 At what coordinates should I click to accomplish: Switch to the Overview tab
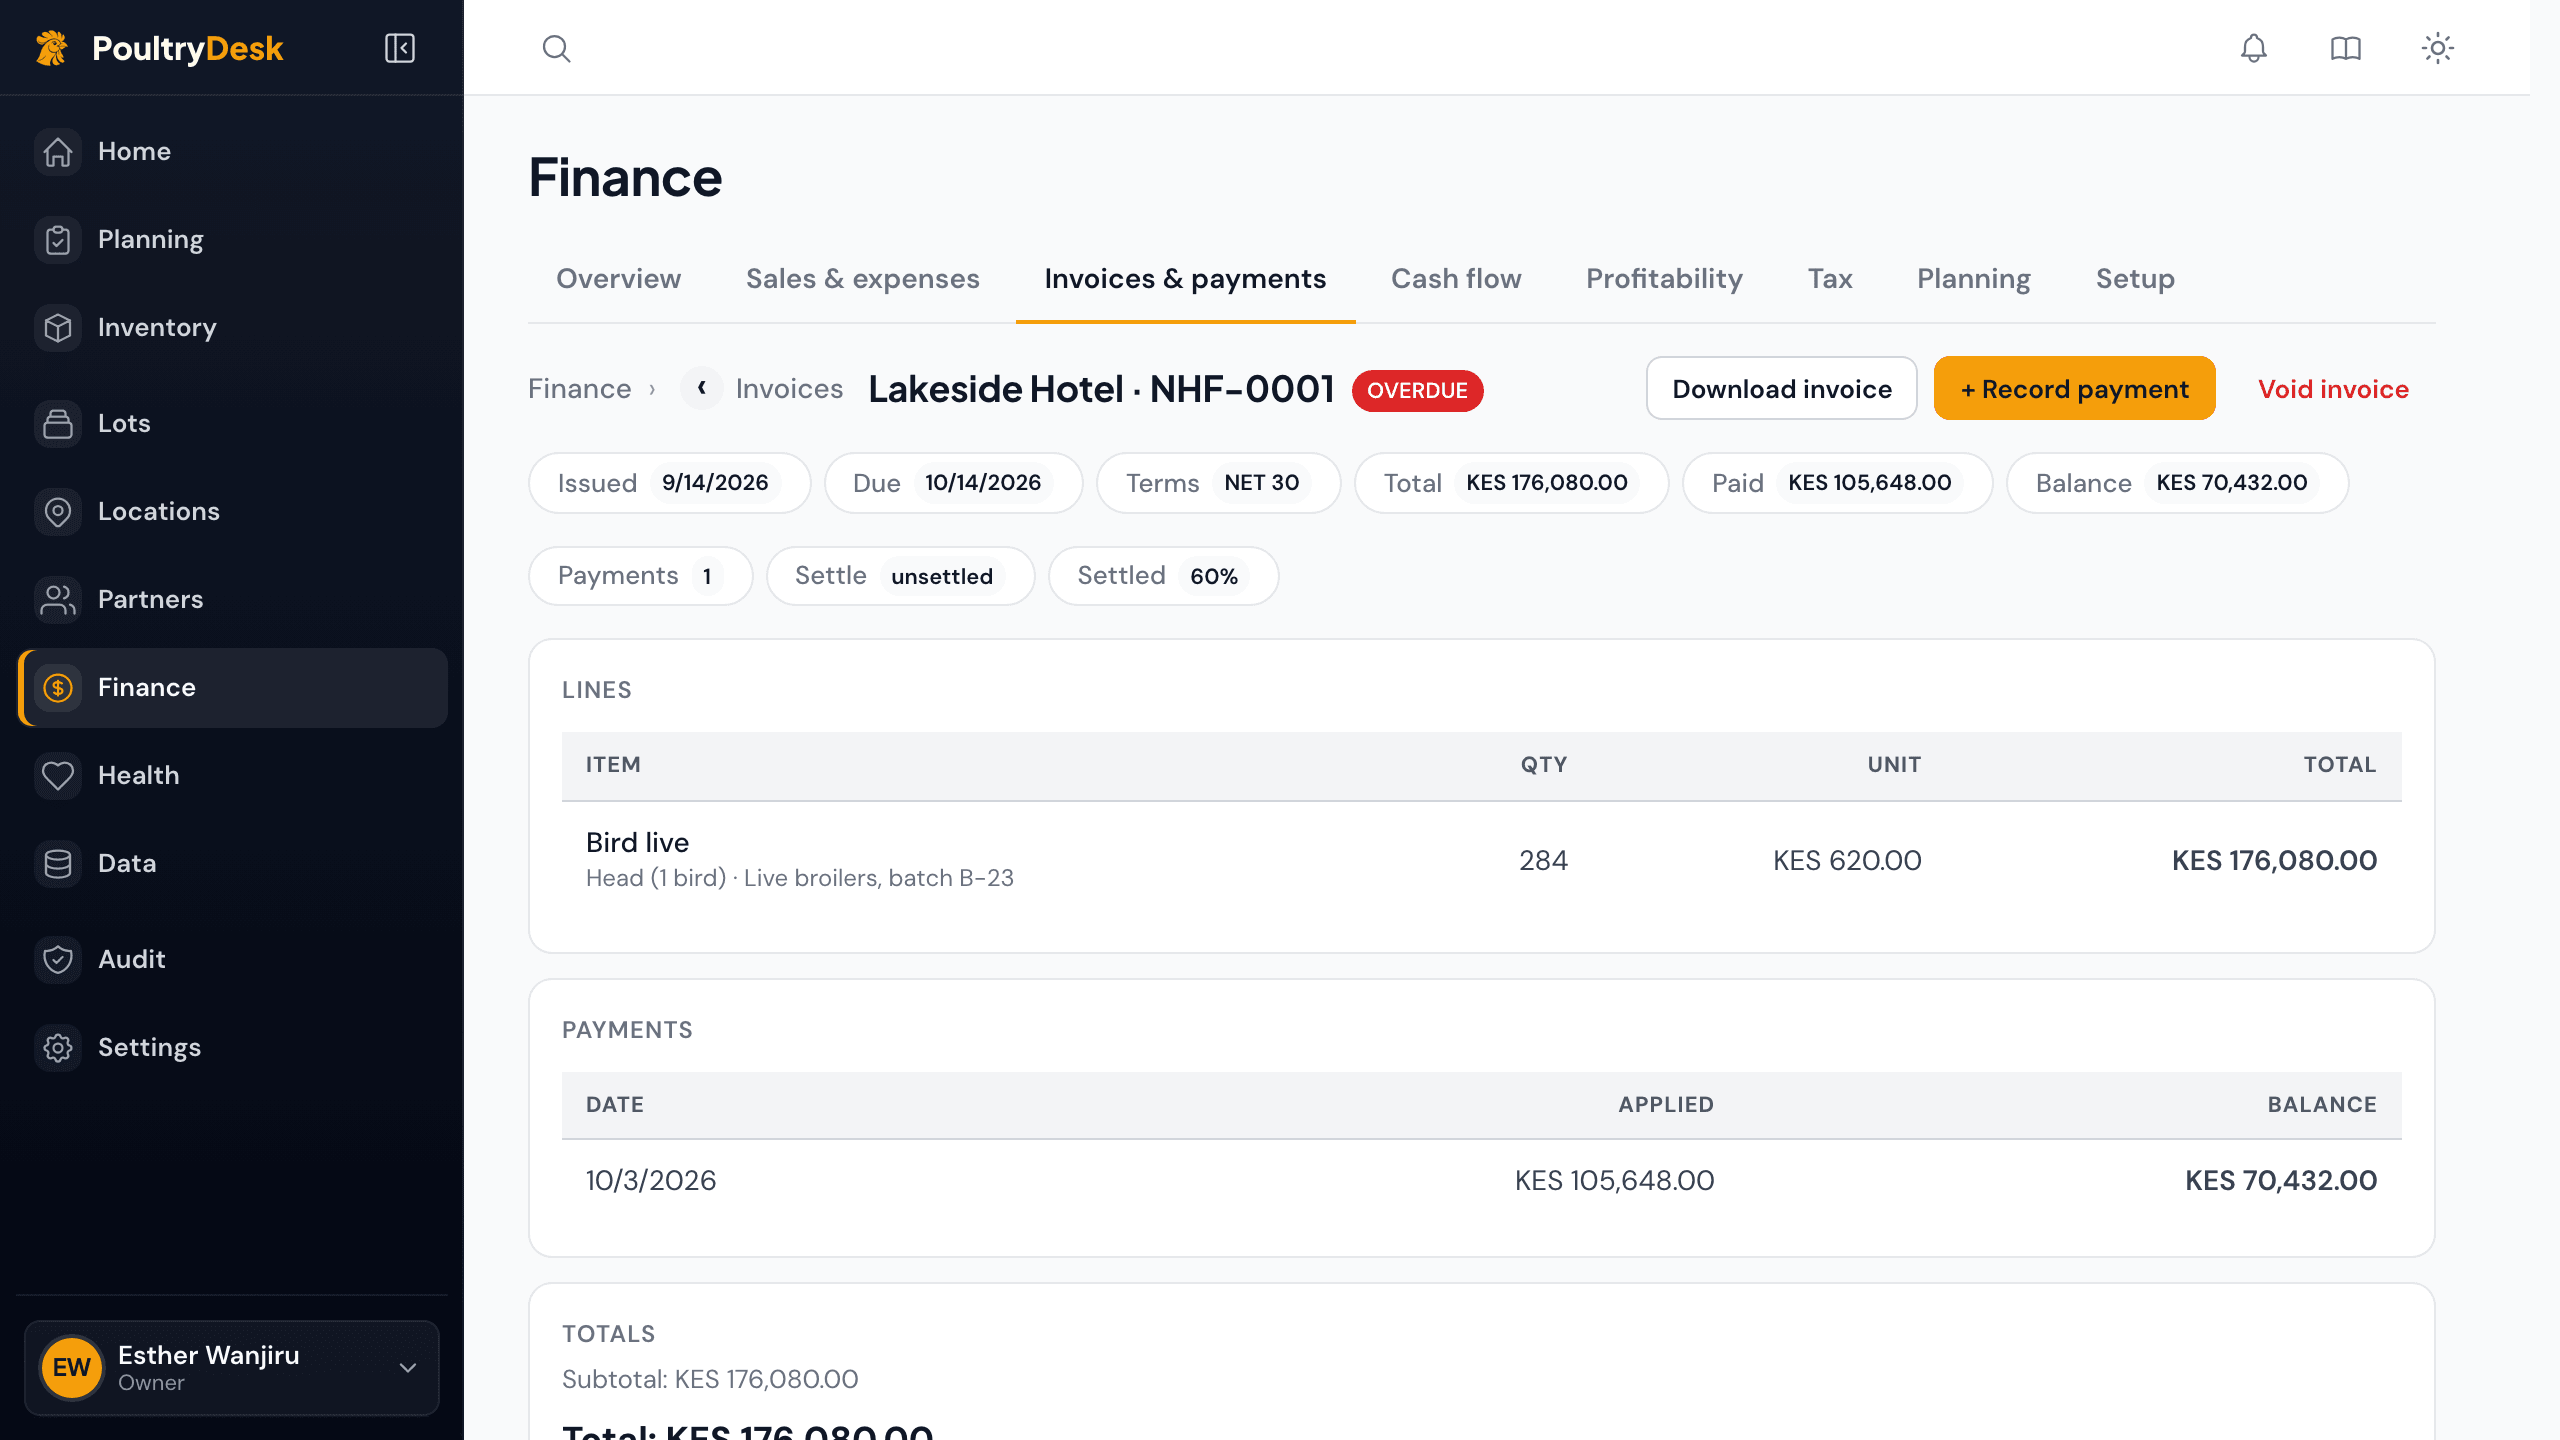[x=618, y=279]
